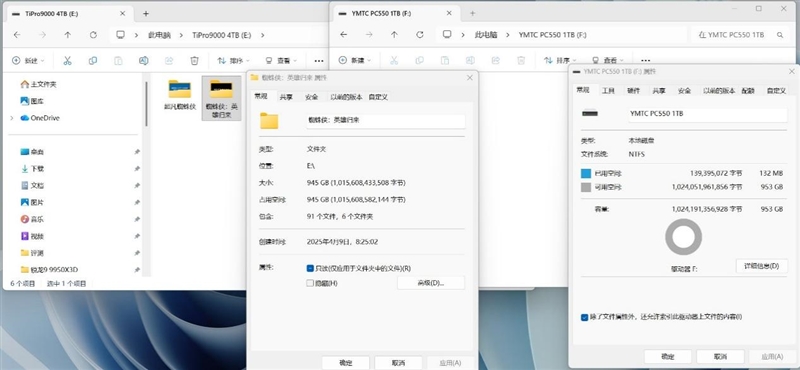Open 主文件夹 (Home) in the sidebar
The image size is (800, 370).
[x=38, y=84]
